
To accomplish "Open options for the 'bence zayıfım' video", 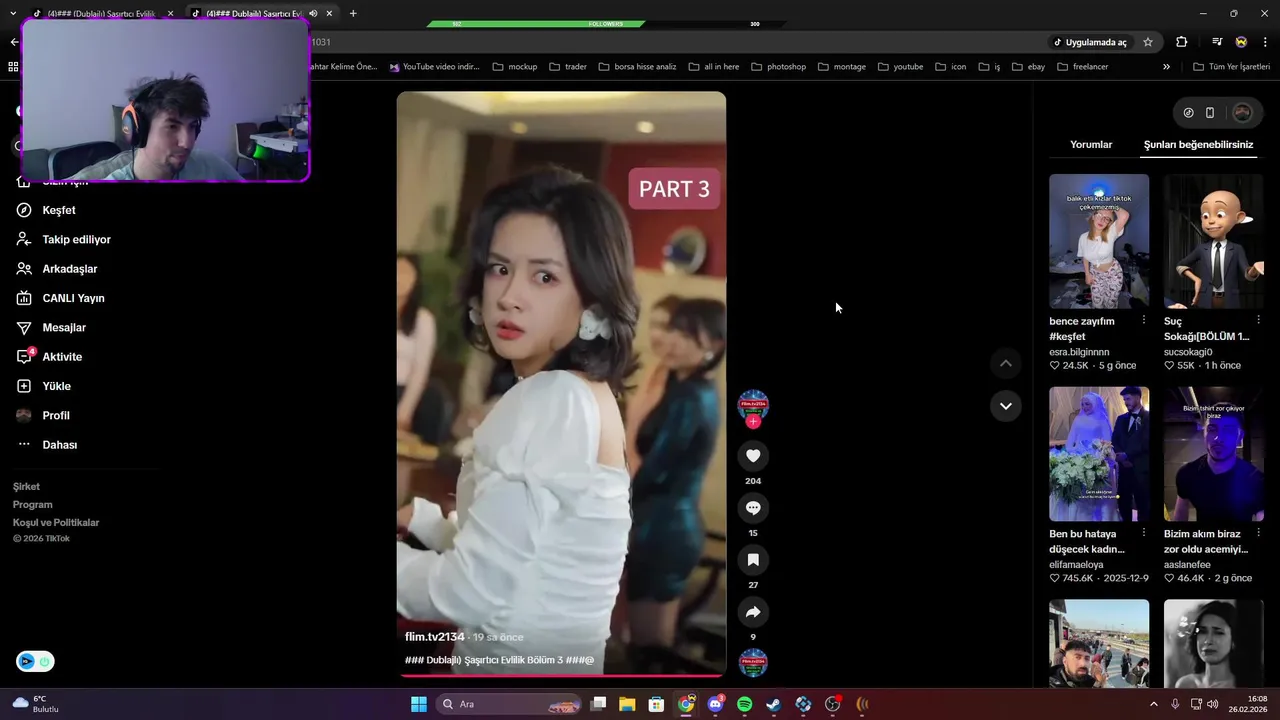I will pyautogui.click(x=1143, y=321).
